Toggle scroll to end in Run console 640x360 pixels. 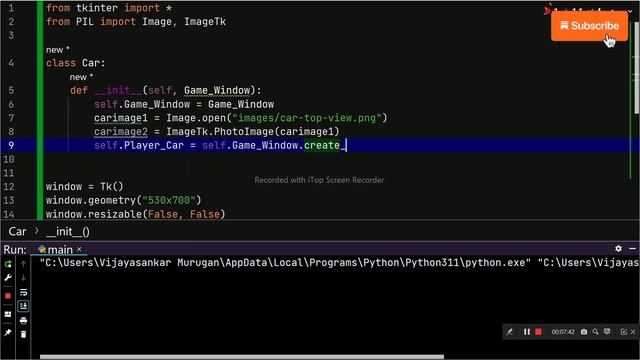[x=23, y=306]
